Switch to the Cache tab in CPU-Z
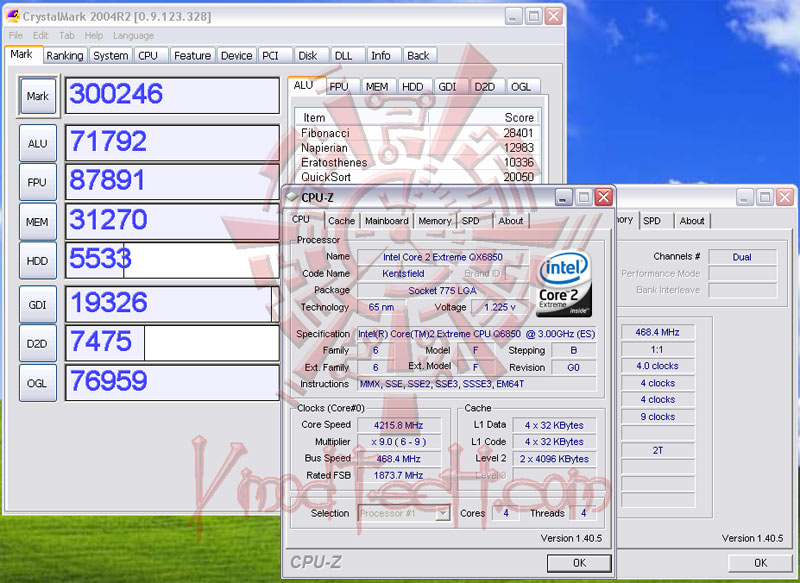The image size is (800, 583). point(342,221)
